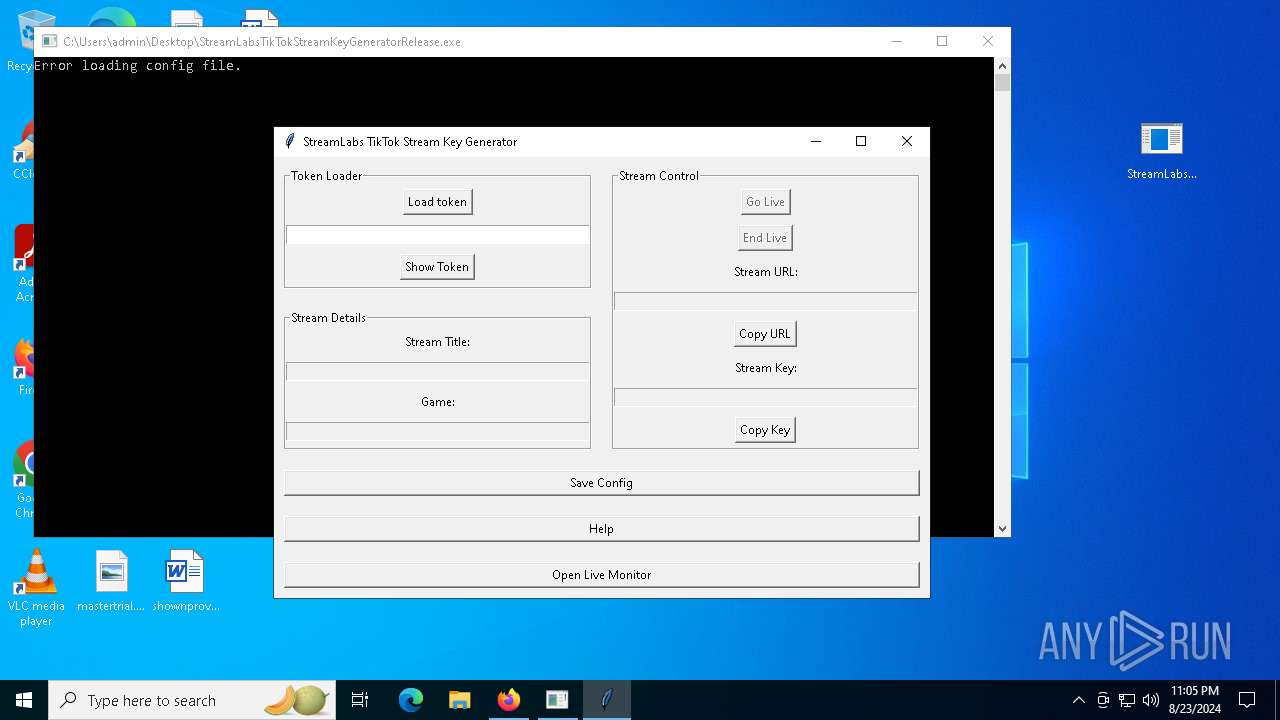Open the Windows Start menu

24,700
